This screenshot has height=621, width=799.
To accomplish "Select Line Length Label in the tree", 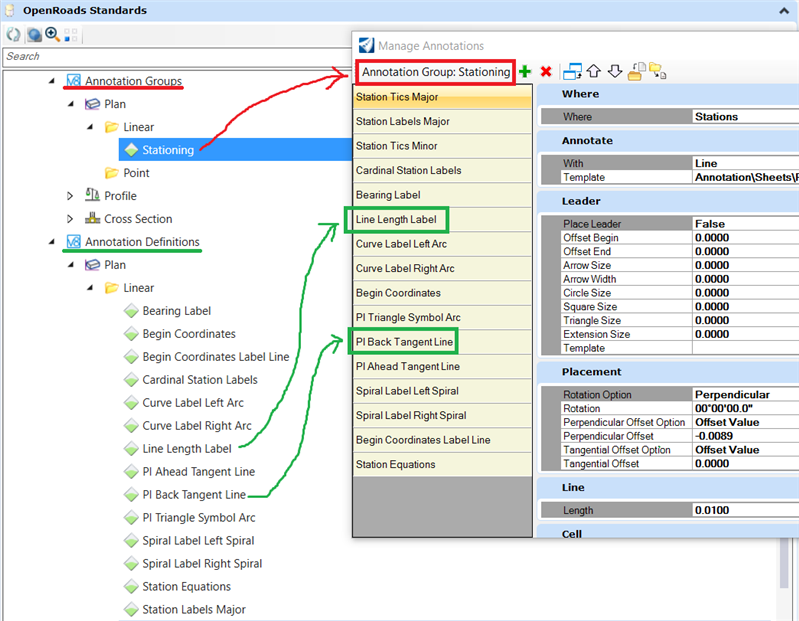I will [187, 449].
